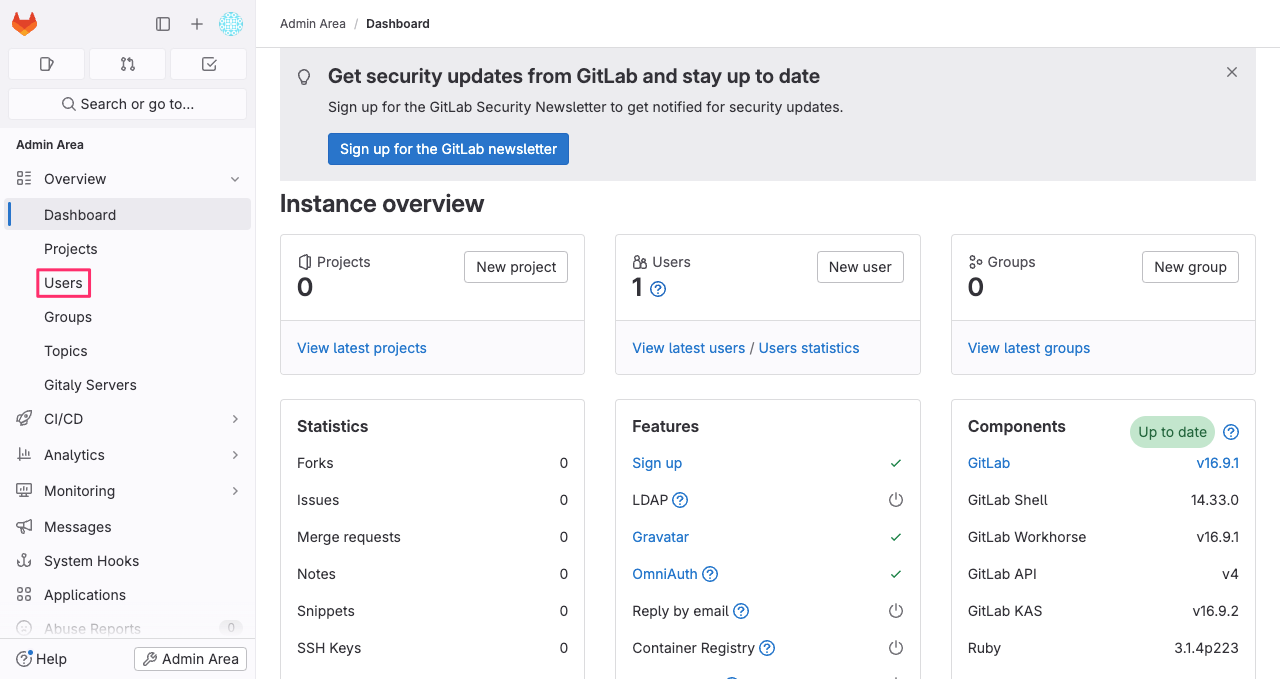The height and width of the screenshot is (679, 1280).
Task: Click Admin Area in the breadcrumb
Action: [x=313, y=24]
